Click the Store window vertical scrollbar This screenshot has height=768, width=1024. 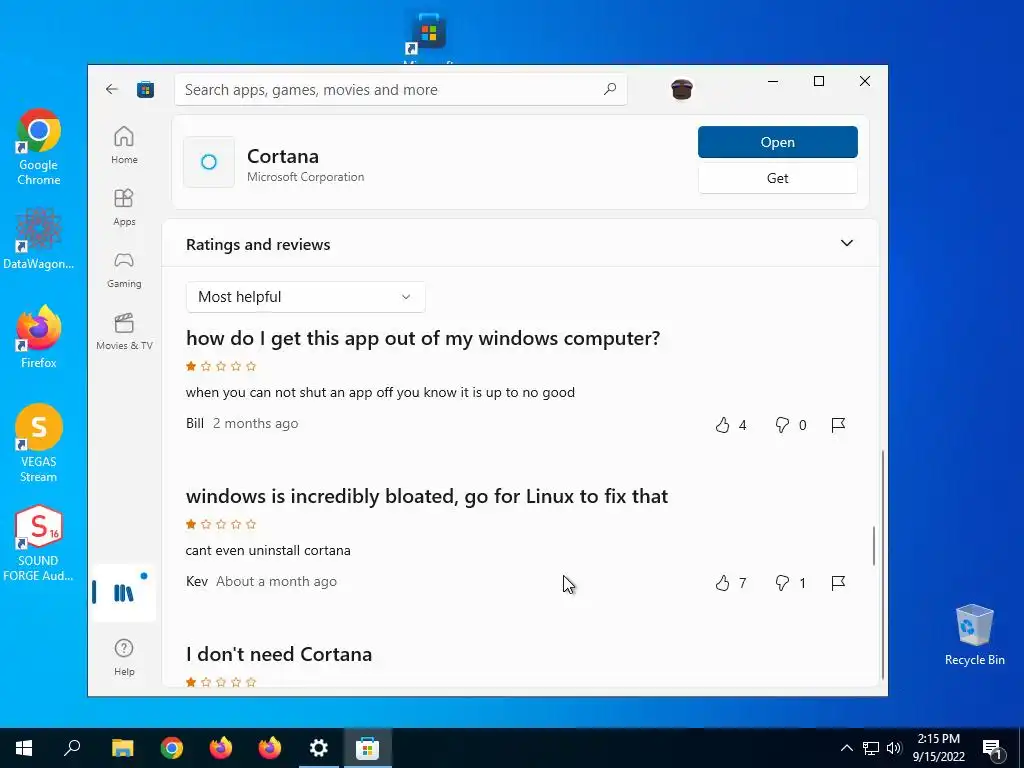(883, 565)
